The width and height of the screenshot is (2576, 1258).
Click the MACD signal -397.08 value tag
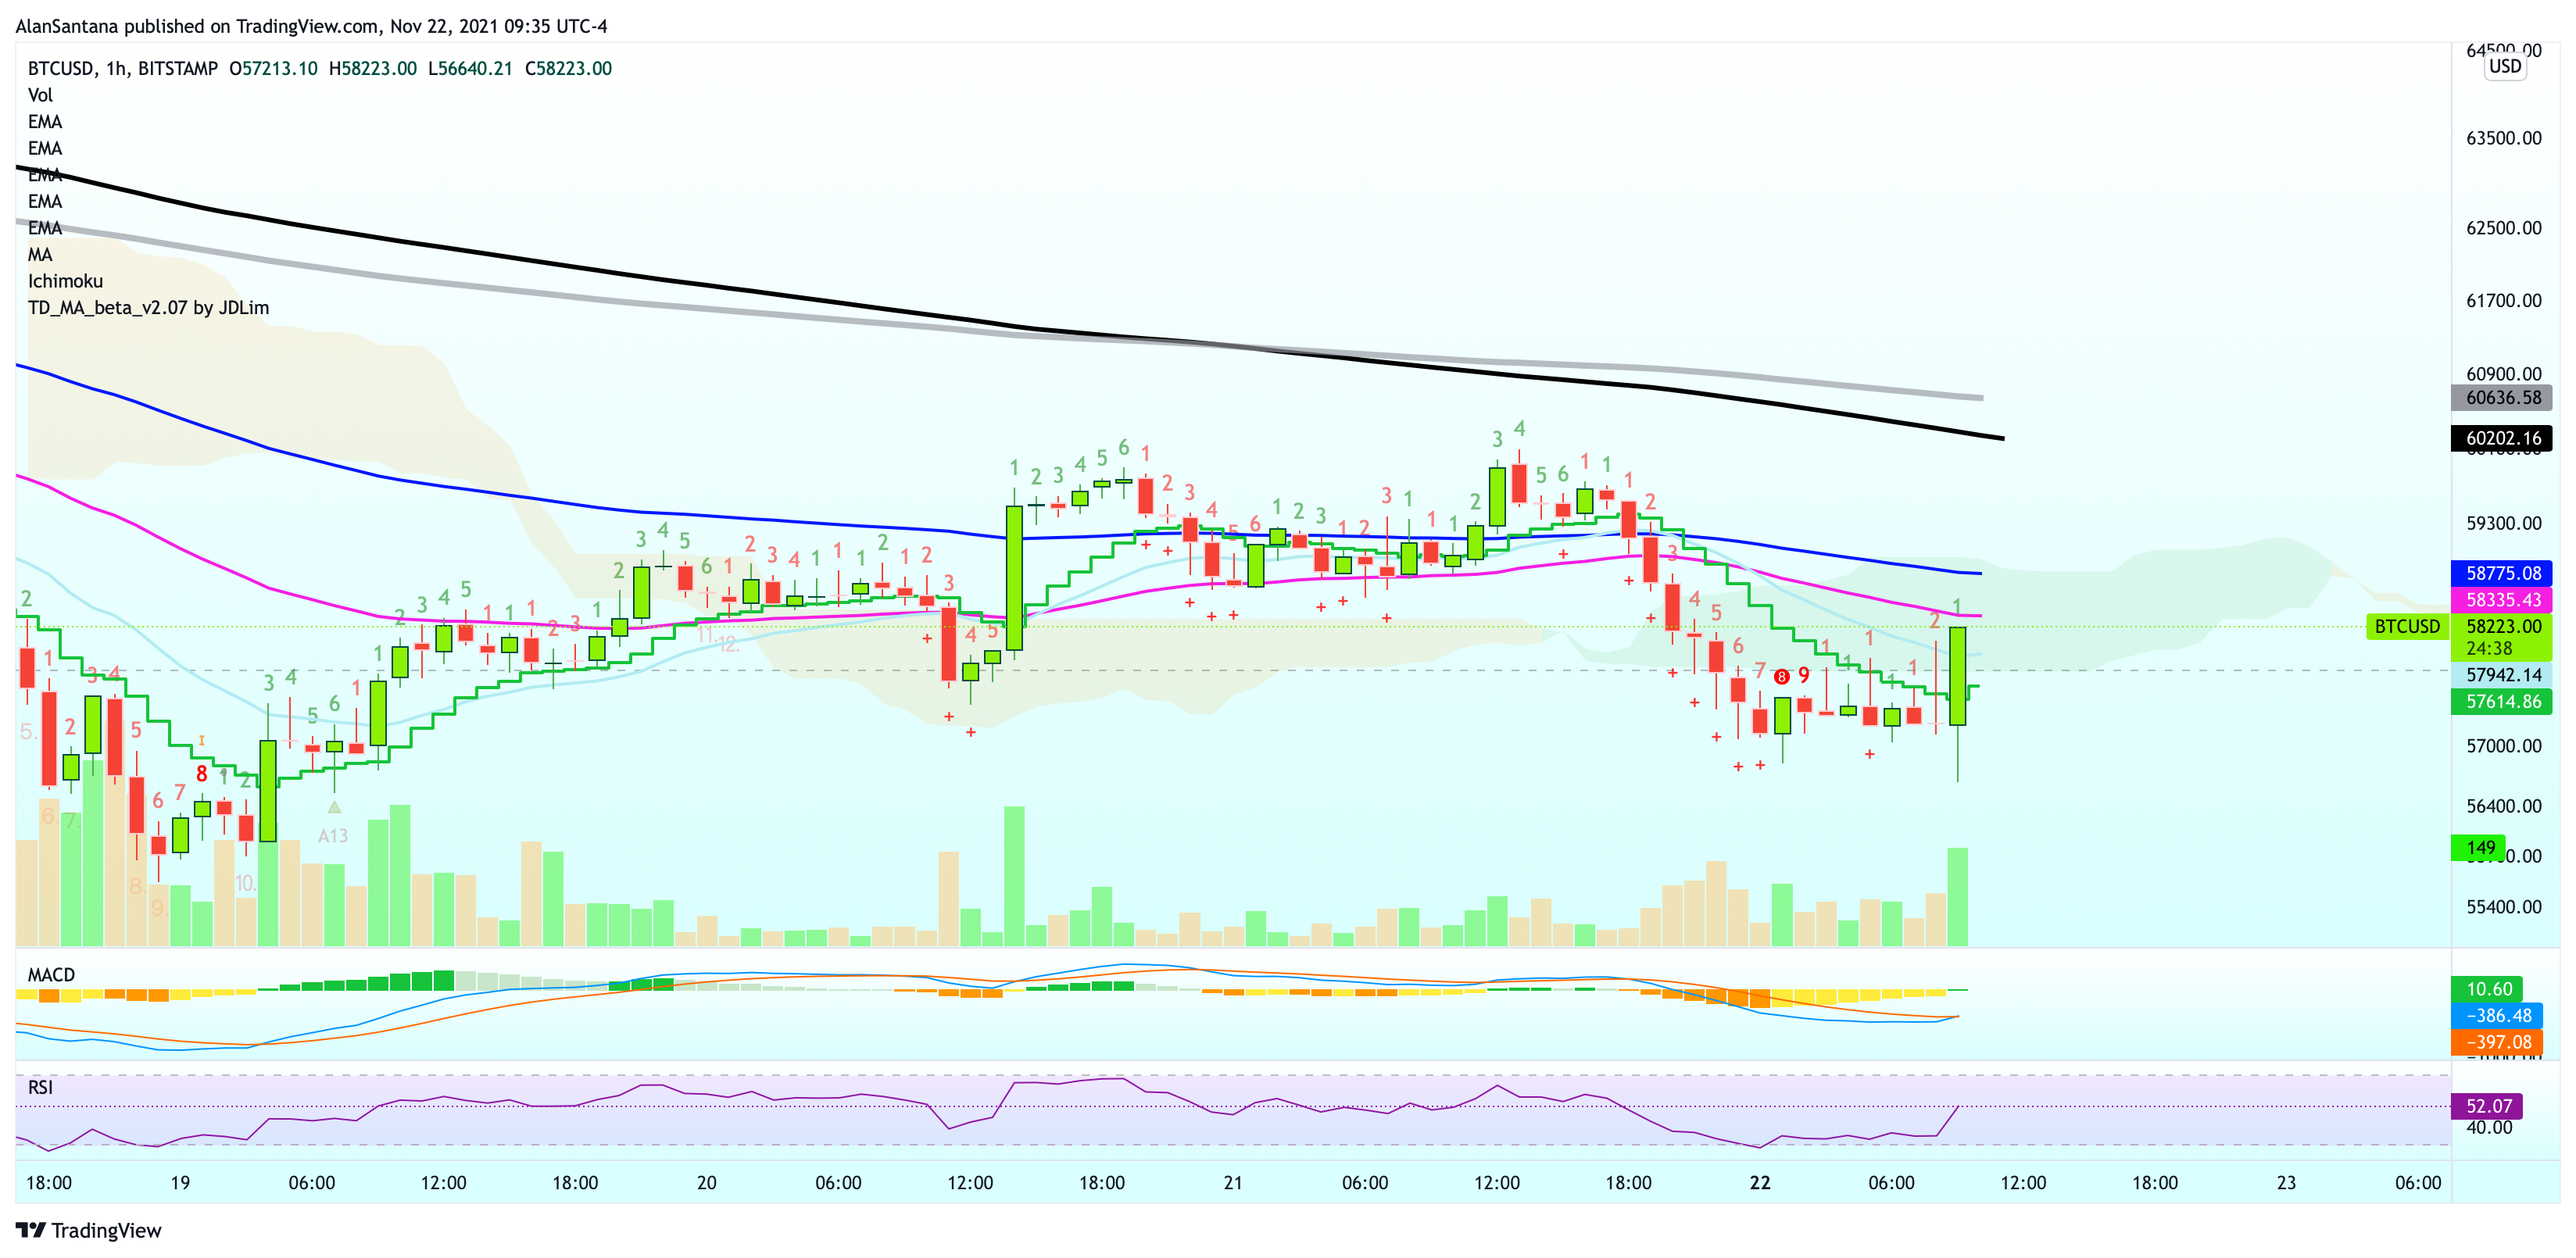coord(2498,1042)
